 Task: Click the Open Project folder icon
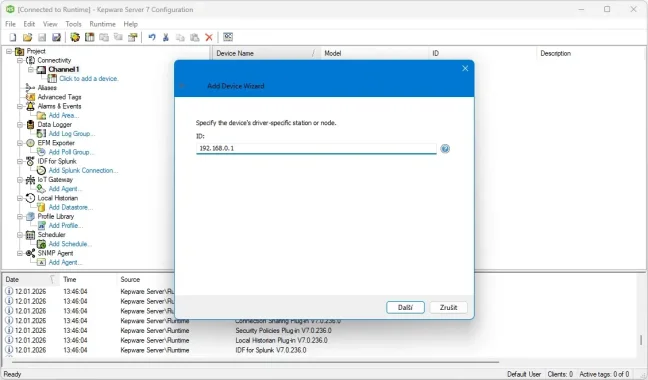point(27,37)
